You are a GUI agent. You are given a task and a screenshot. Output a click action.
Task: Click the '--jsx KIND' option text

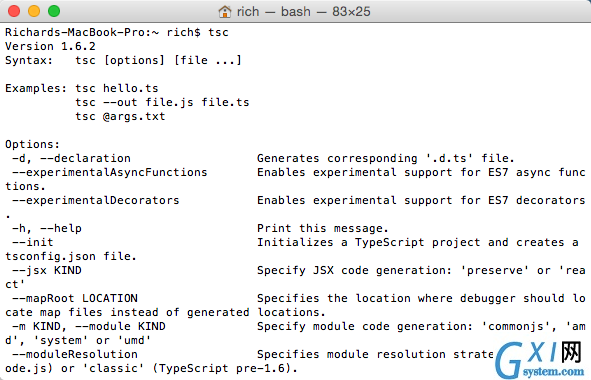[47, 270]
